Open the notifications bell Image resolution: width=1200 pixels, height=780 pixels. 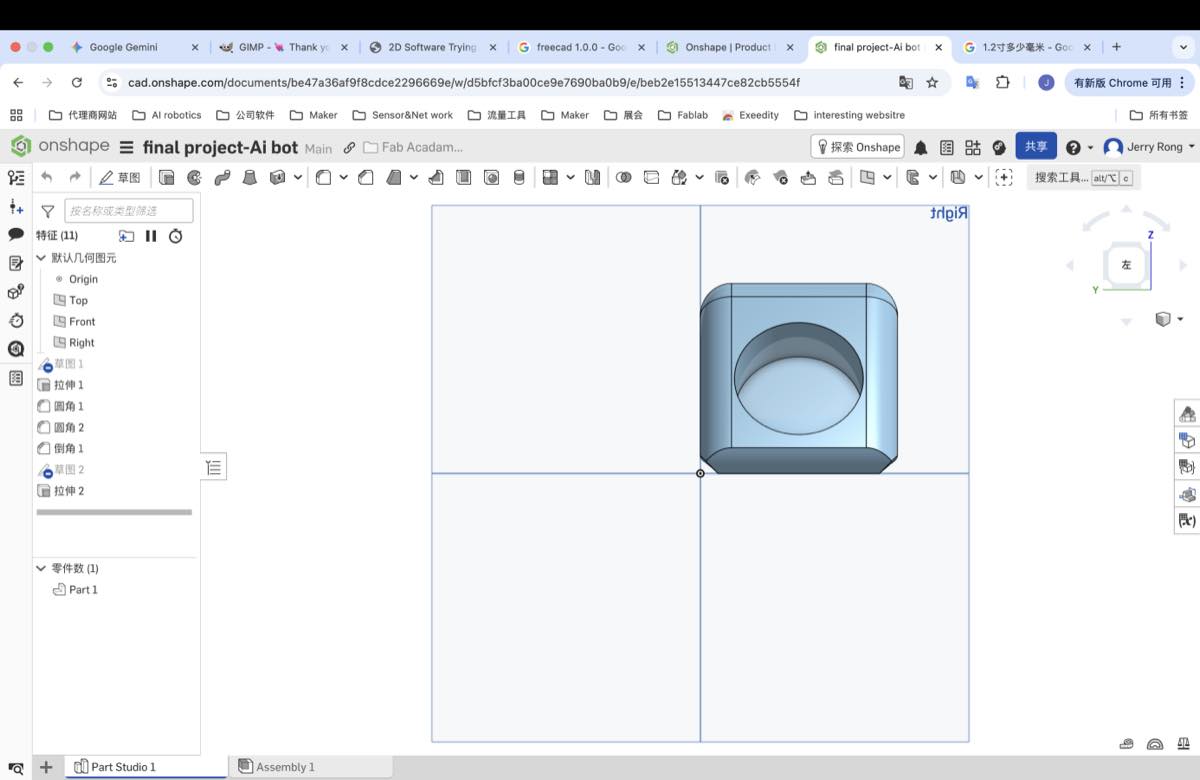(920, 147)
